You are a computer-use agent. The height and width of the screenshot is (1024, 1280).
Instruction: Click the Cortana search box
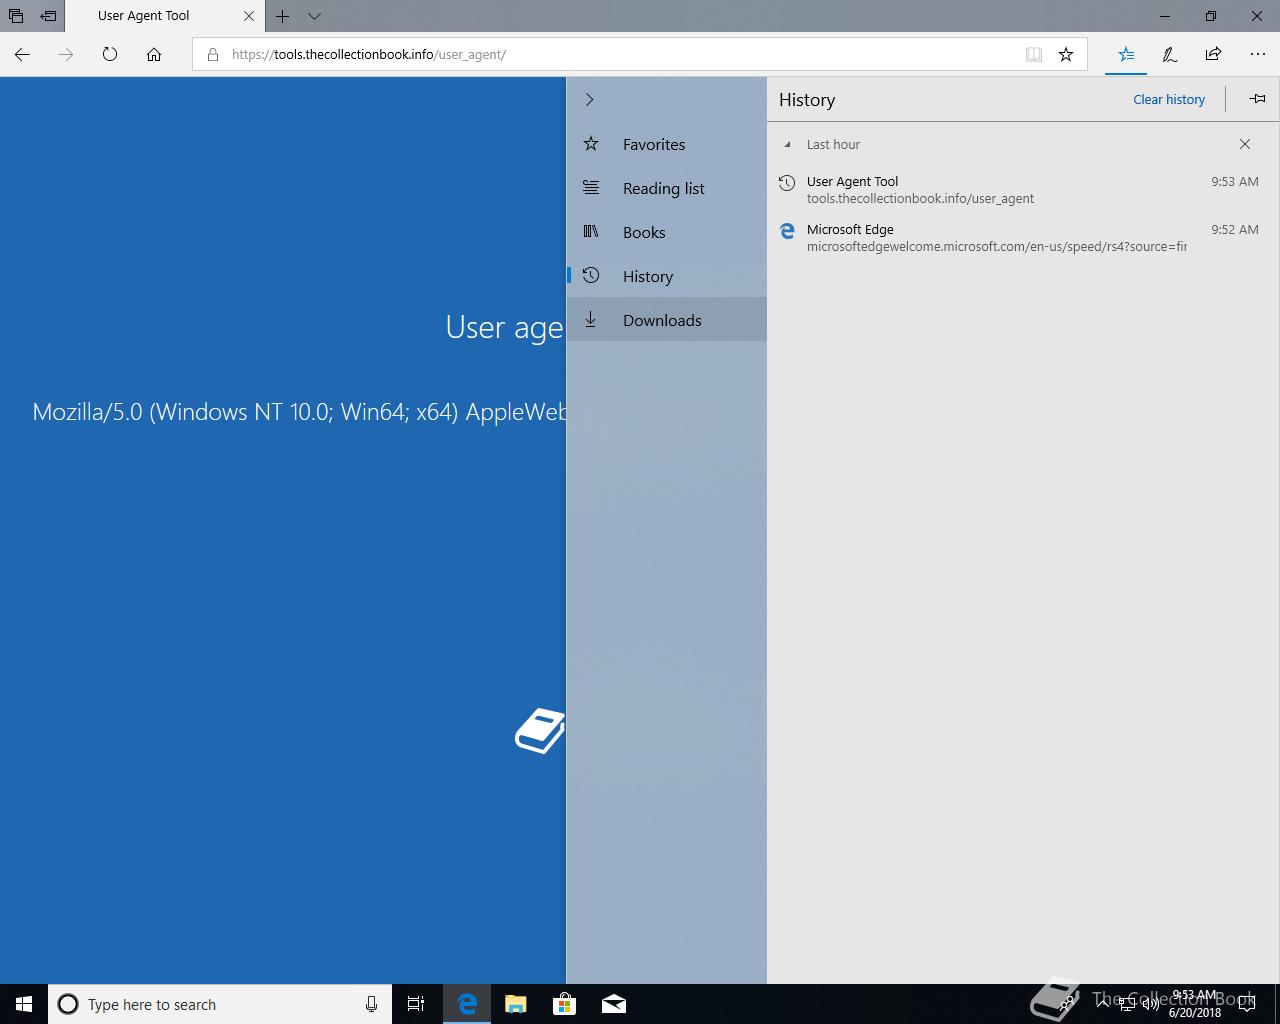tap(220, 1004)
